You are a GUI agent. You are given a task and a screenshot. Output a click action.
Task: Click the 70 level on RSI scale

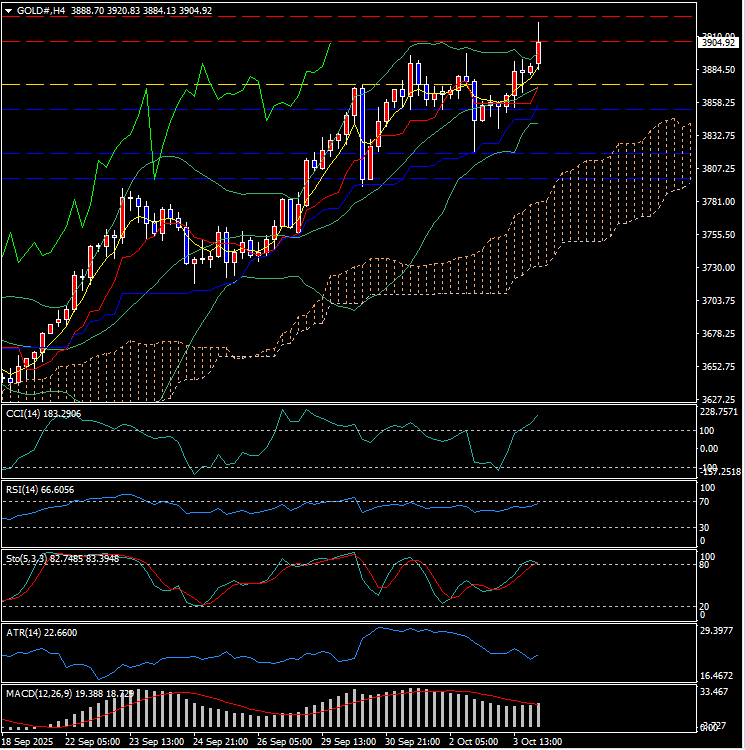click(706, 502)
